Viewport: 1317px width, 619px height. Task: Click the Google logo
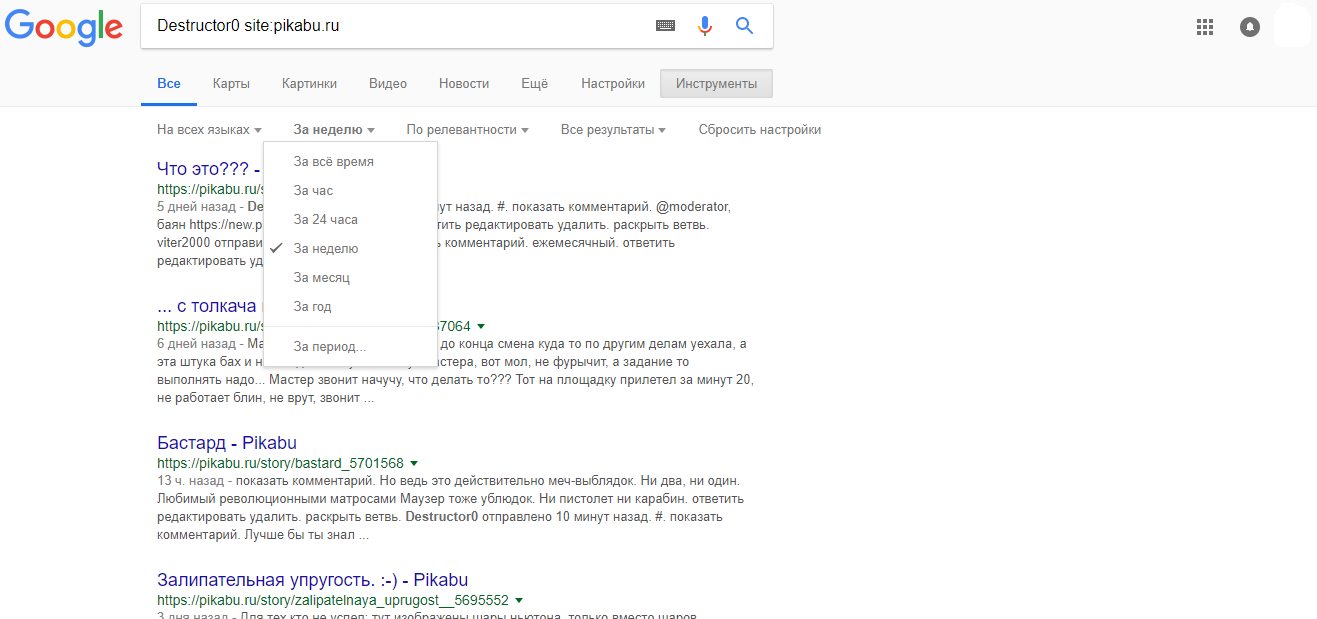(x=63, y=28)
